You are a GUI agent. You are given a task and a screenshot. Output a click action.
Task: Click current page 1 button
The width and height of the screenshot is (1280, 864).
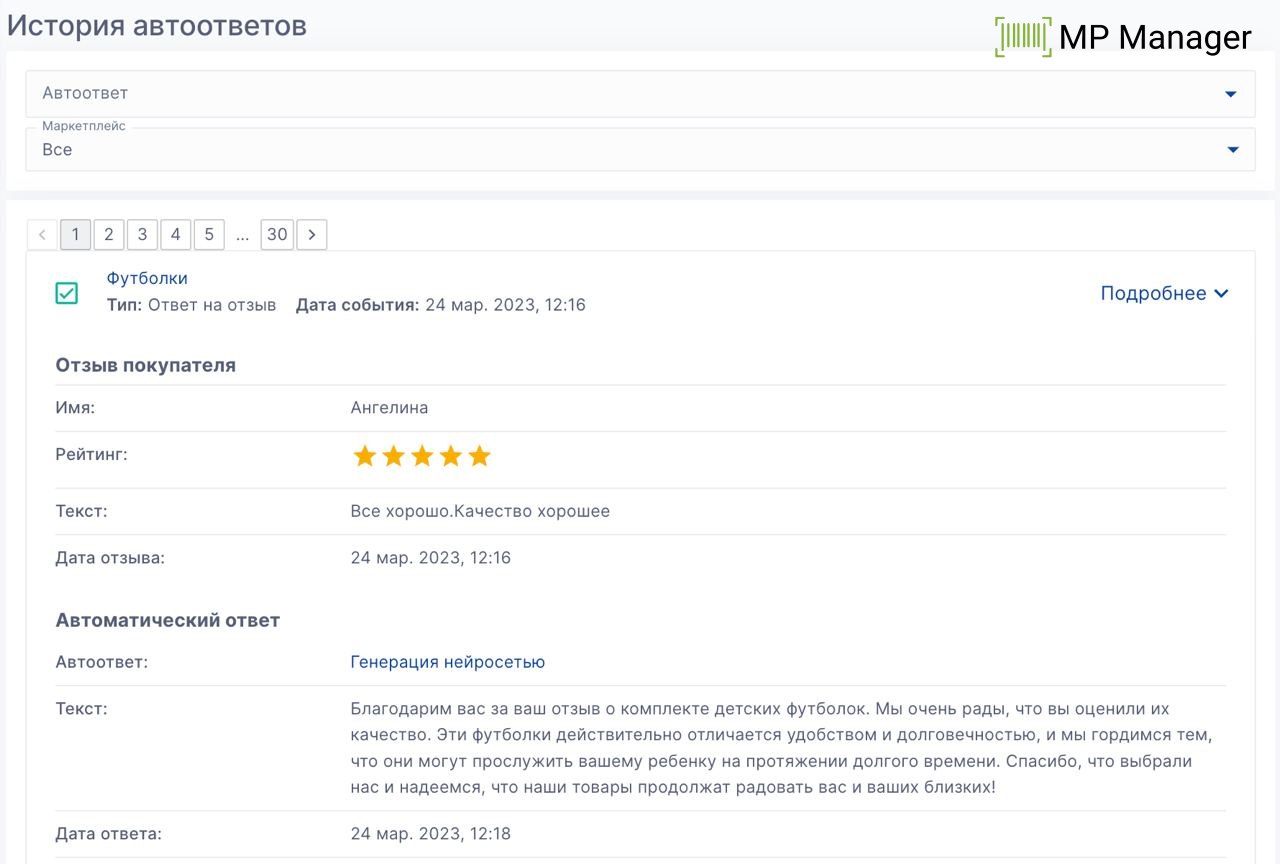point(75,235)
